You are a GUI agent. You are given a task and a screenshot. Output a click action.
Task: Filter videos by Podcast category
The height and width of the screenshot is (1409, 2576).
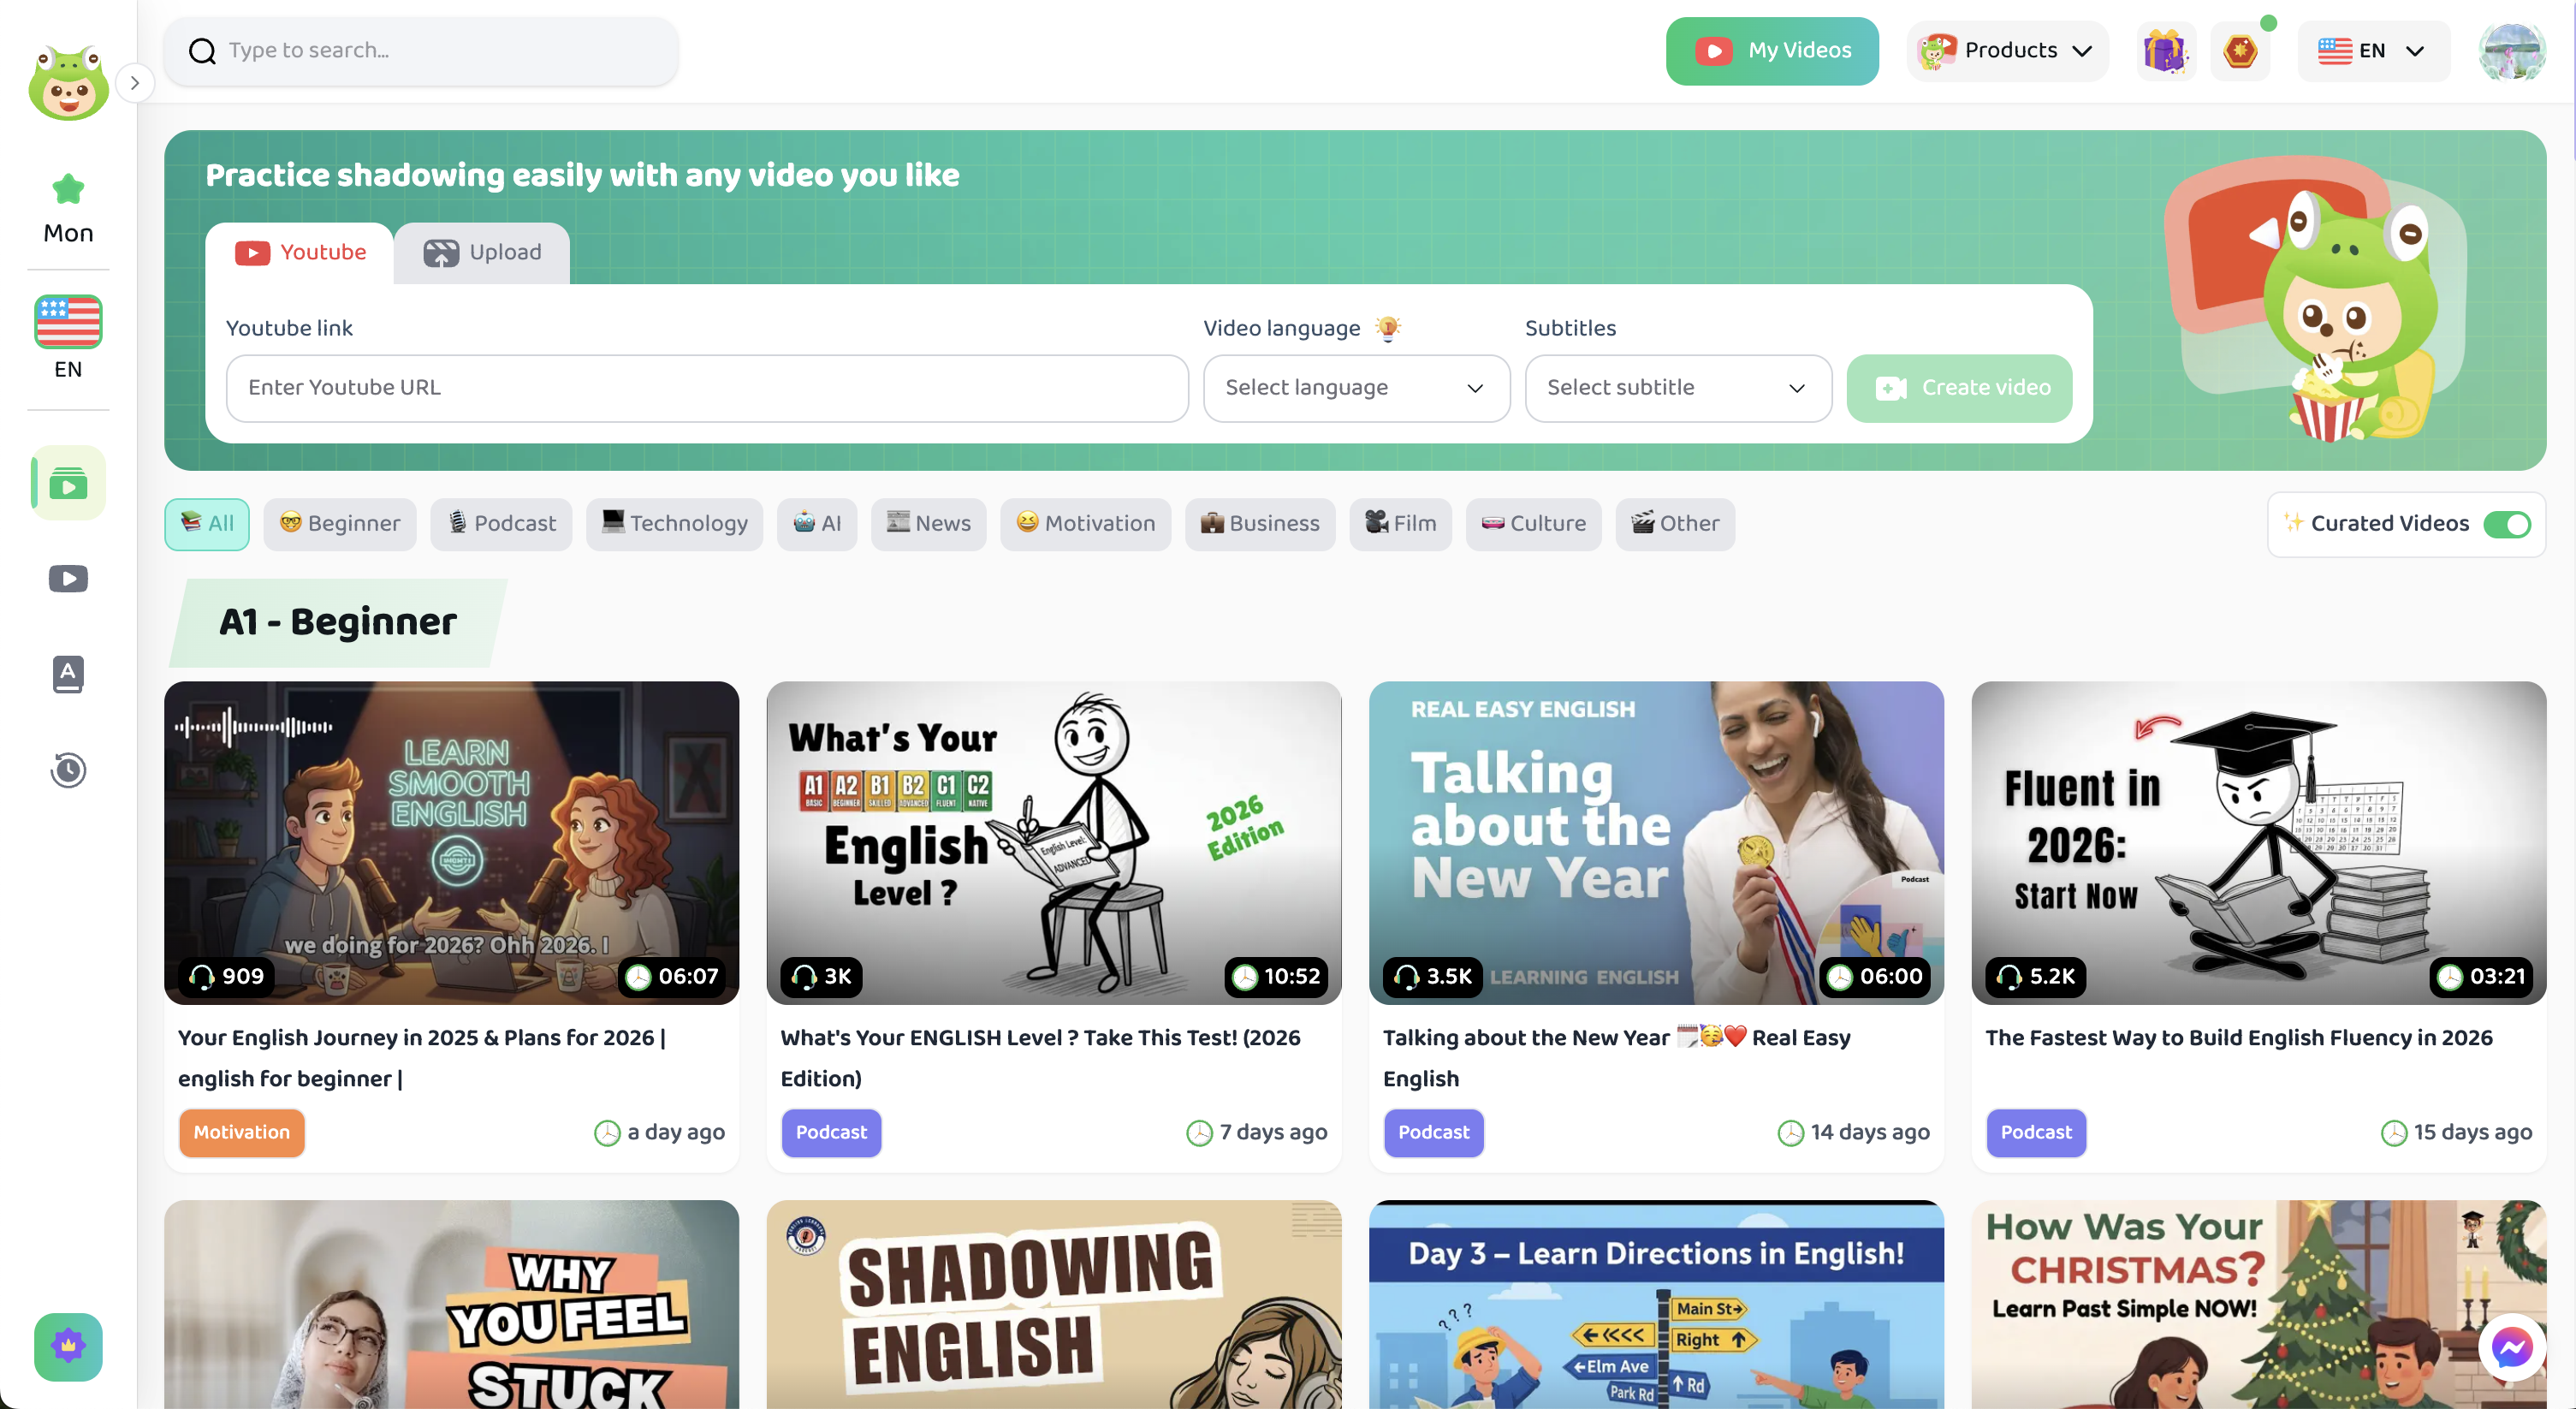point(501,524)
